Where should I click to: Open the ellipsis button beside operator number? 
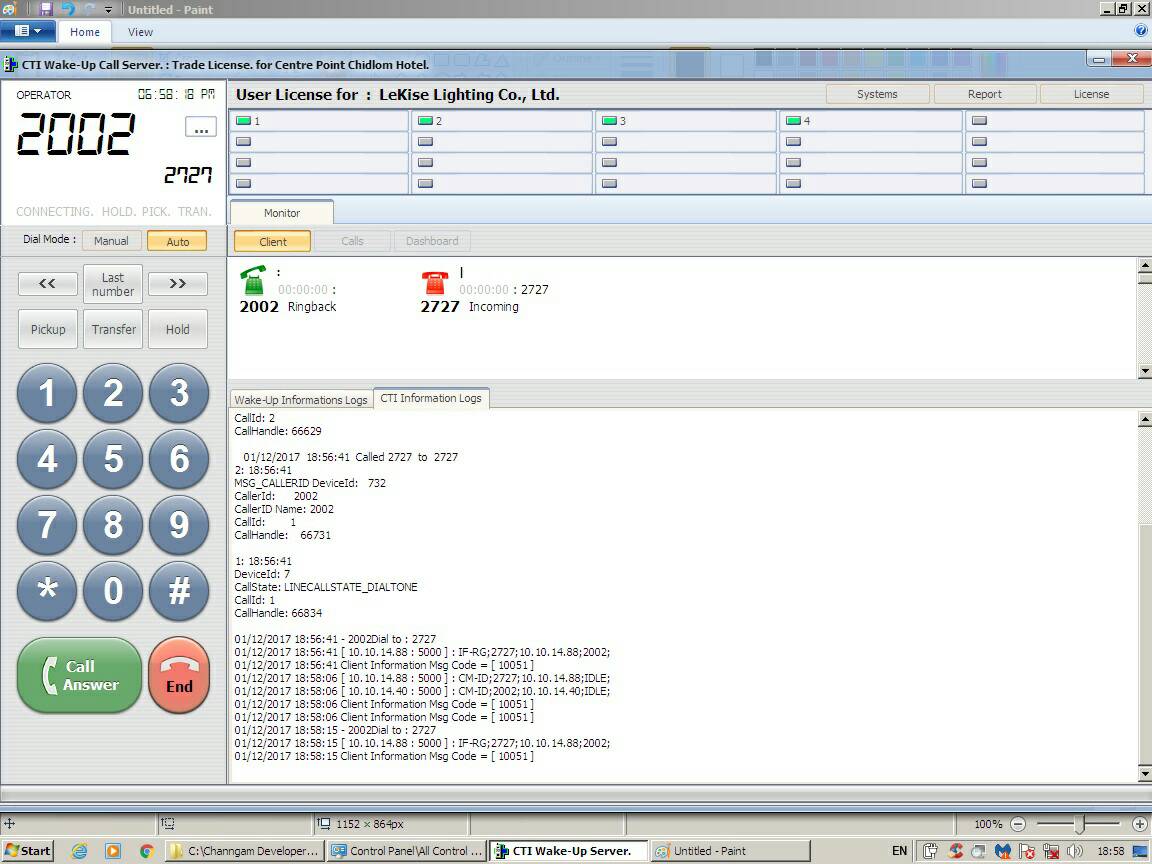pyautogui.click(x=200, y=128)
